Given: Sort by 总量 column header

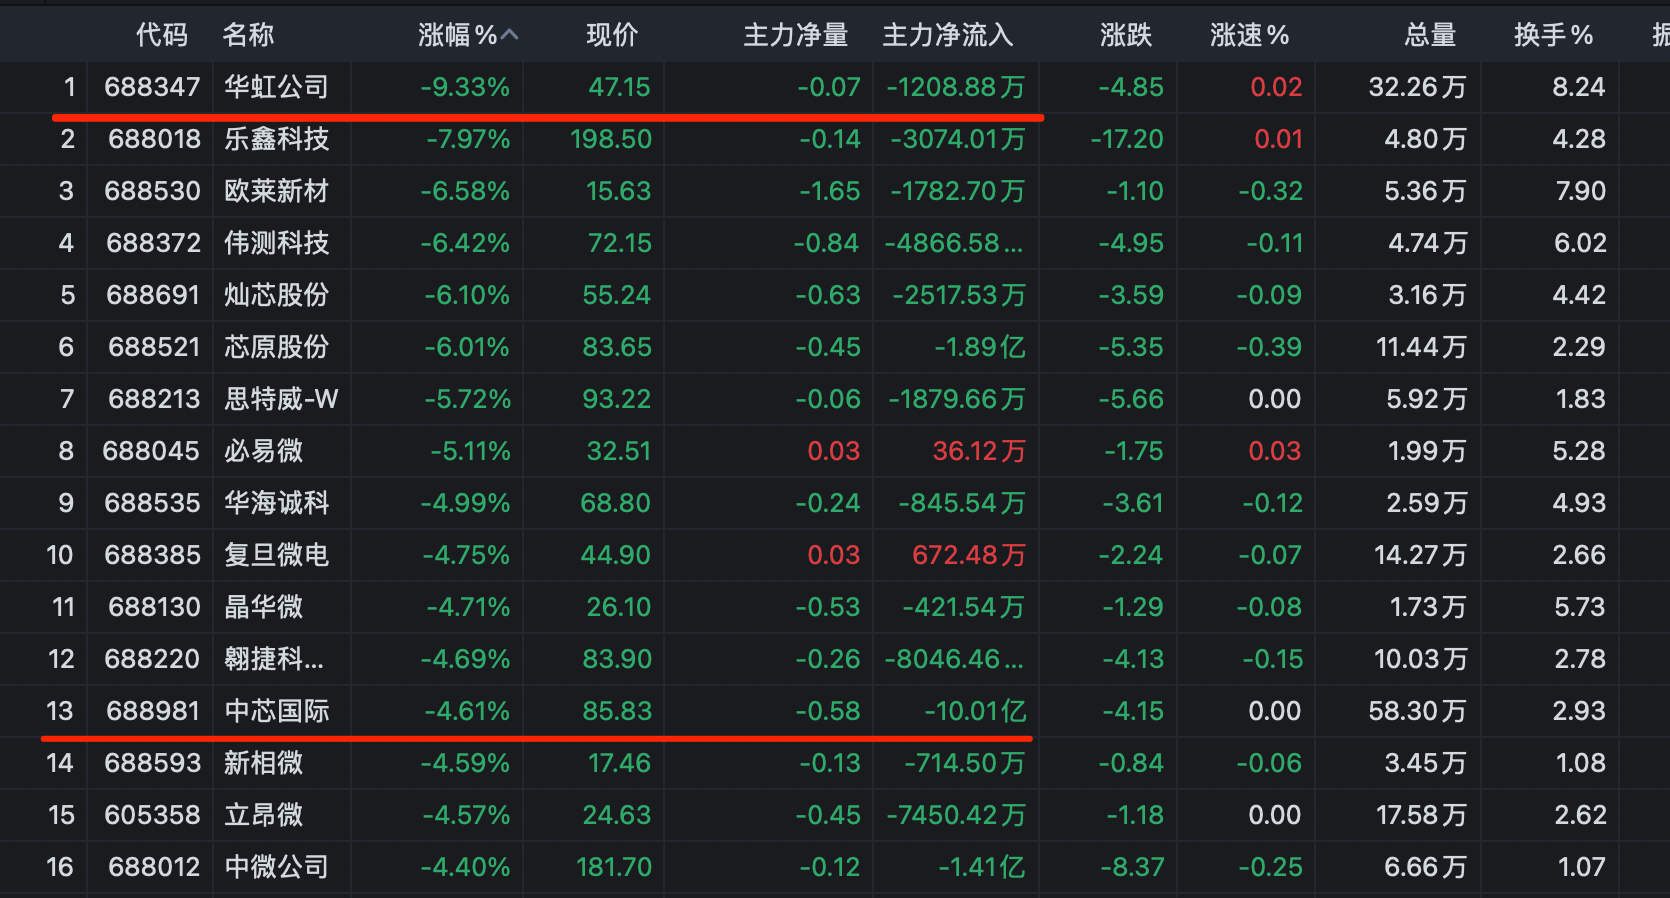Looking at the screenshot, I should click(1430, 35).
